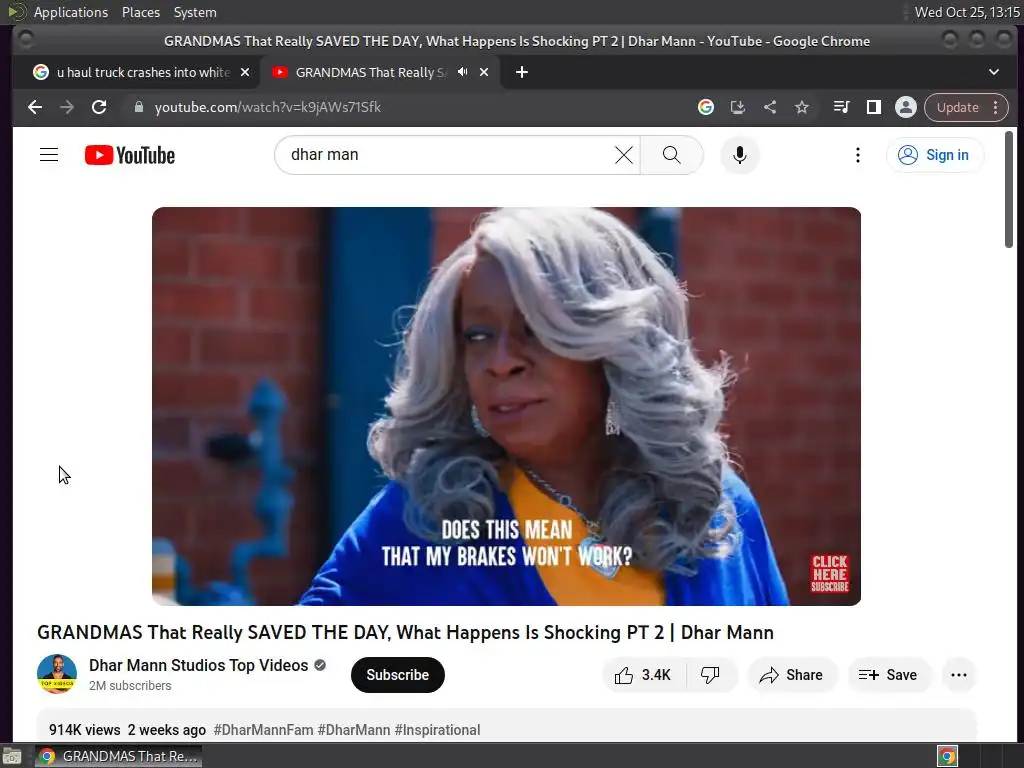1024x768 pixels.
Task: Click the address bar URL
Action: point(268,107)
